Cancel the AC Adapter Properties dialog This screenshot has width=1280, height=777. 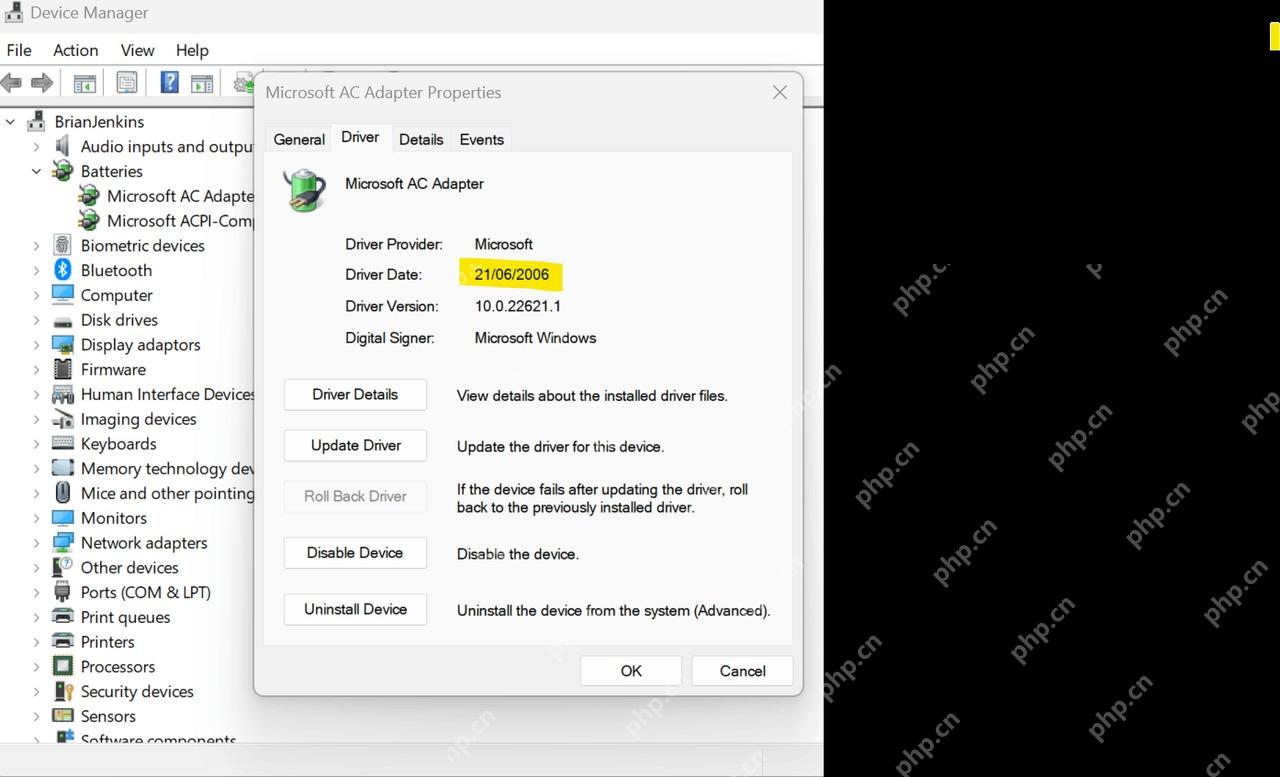tap(743, 671)
